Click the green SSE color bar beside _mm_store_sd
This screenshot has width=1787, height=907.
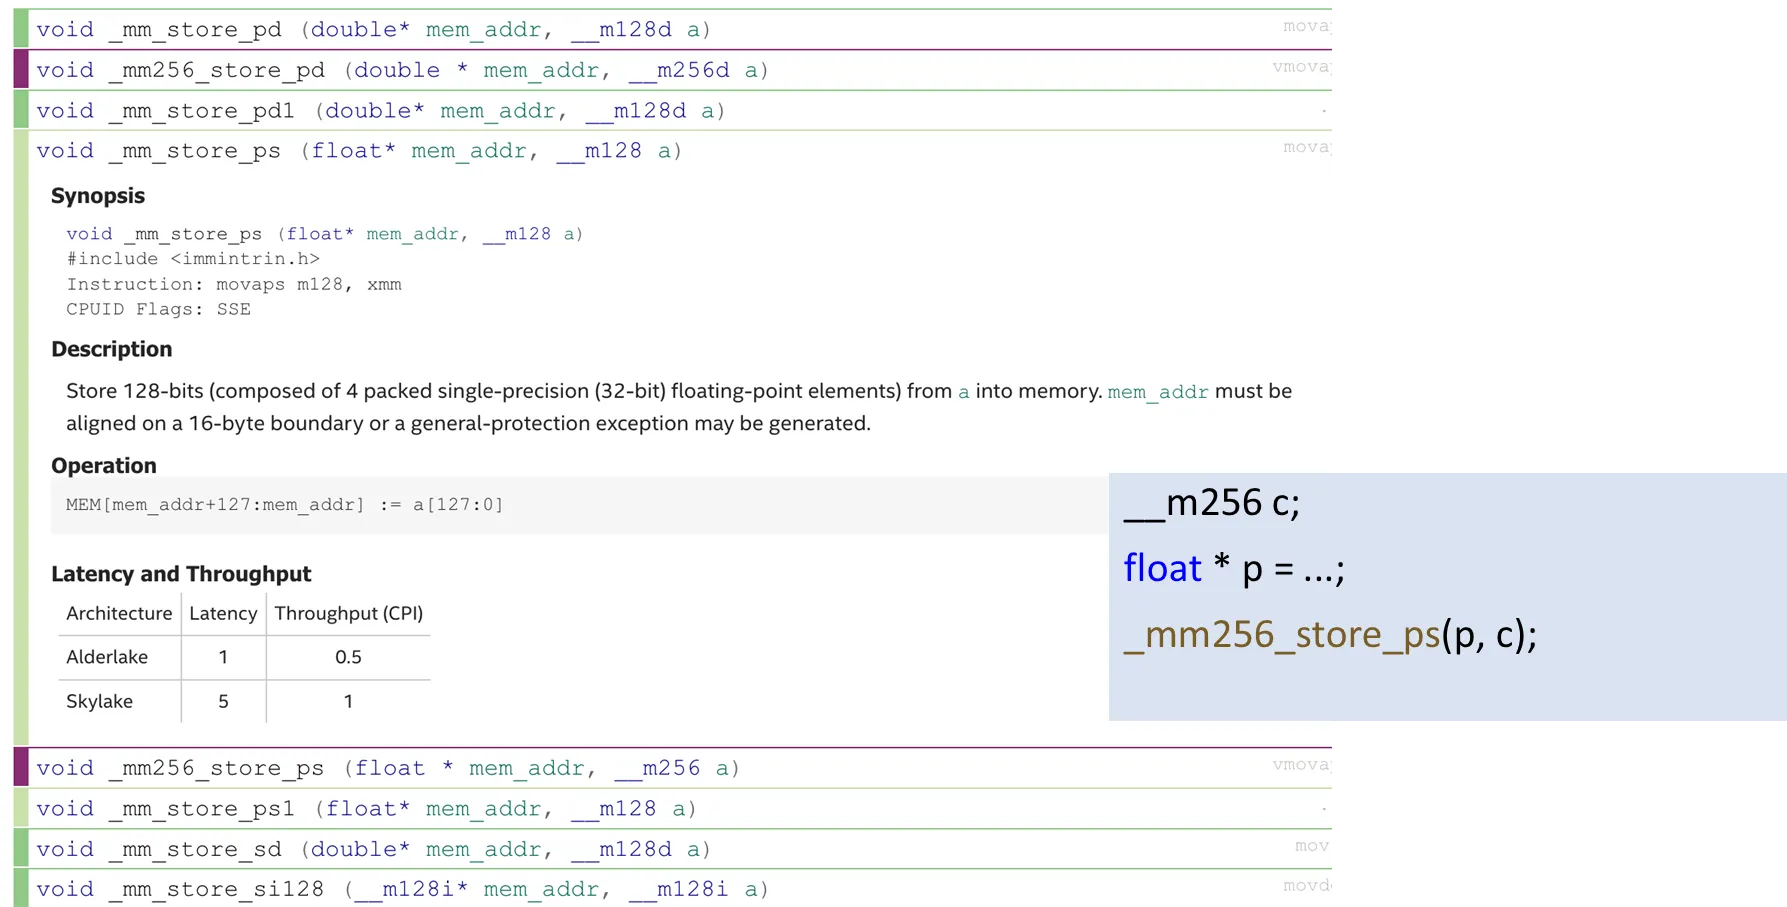point(21,849)
